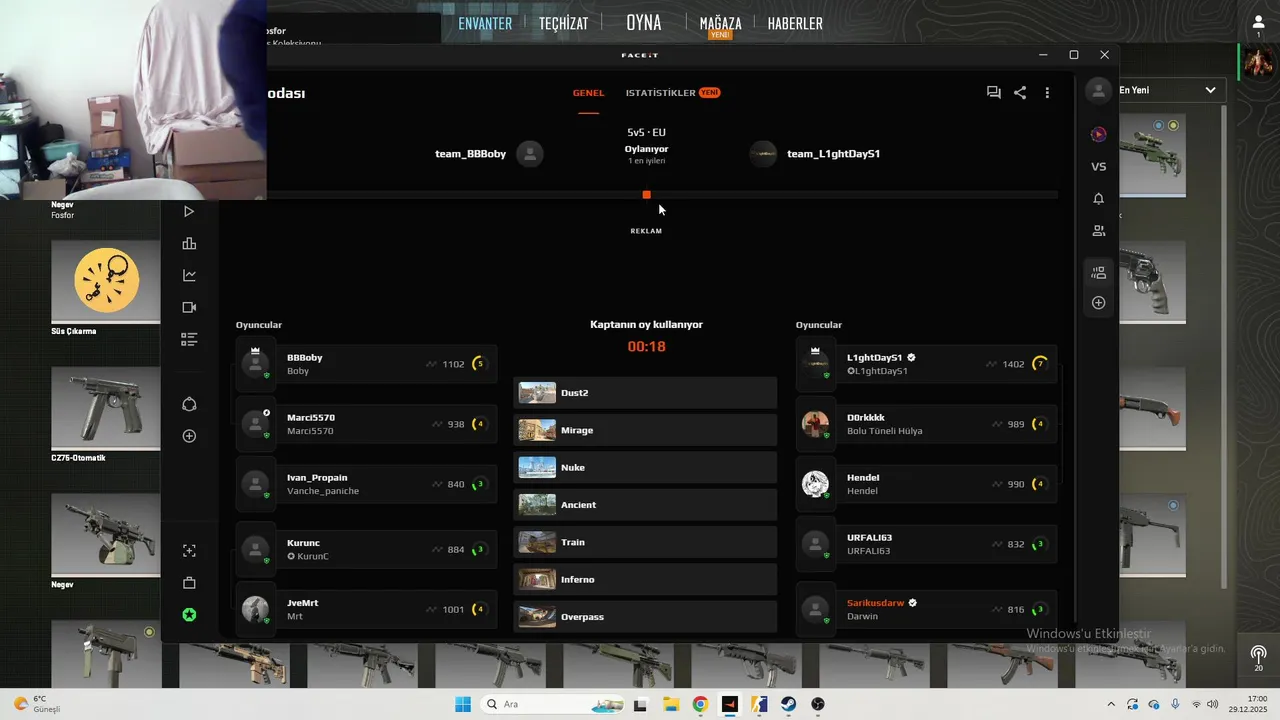Open the profile avatar in right sidebar

point(1098,91)
